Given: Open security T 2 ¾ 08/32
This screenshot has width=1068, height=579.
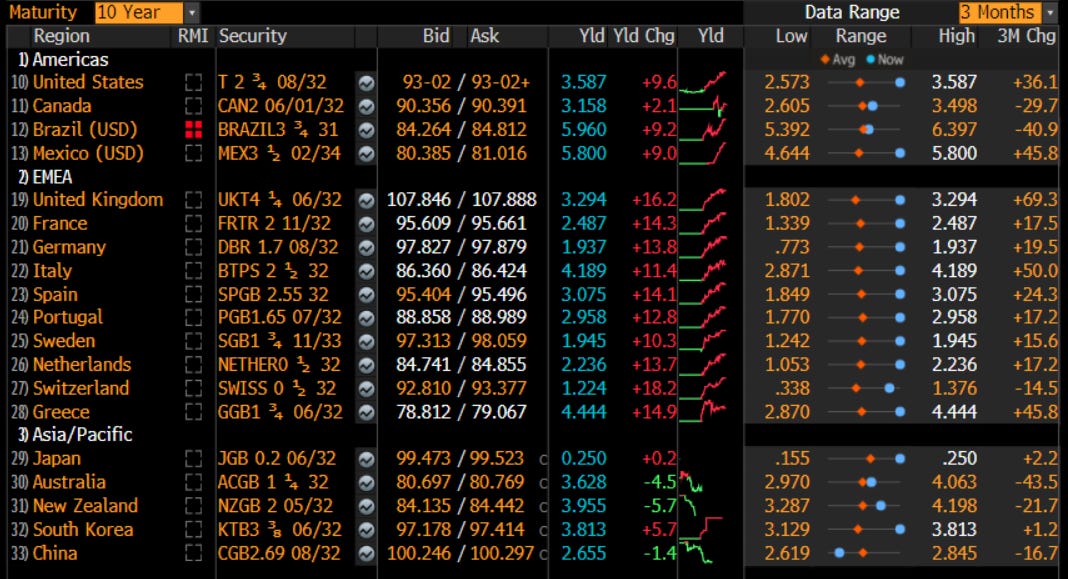Looking at the screenshot, I should (272, 82).
